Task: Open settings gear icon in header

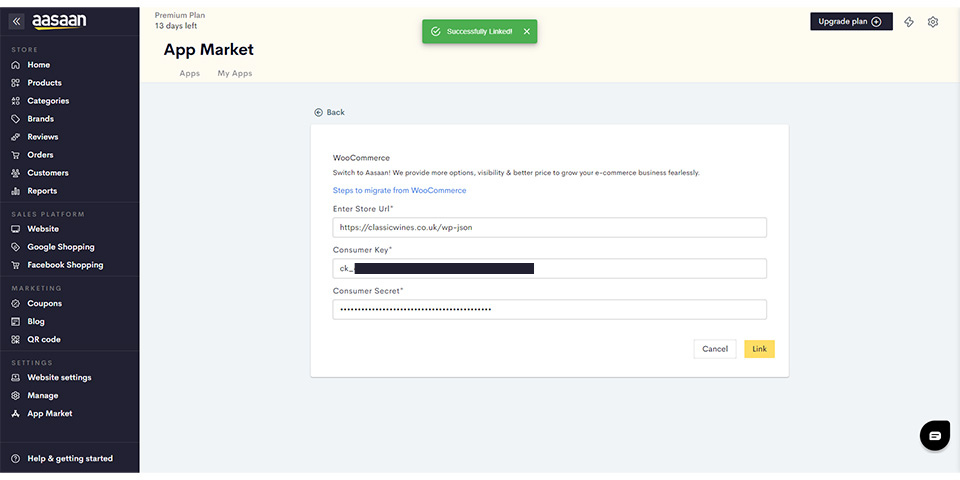Action: coord(932,22)
